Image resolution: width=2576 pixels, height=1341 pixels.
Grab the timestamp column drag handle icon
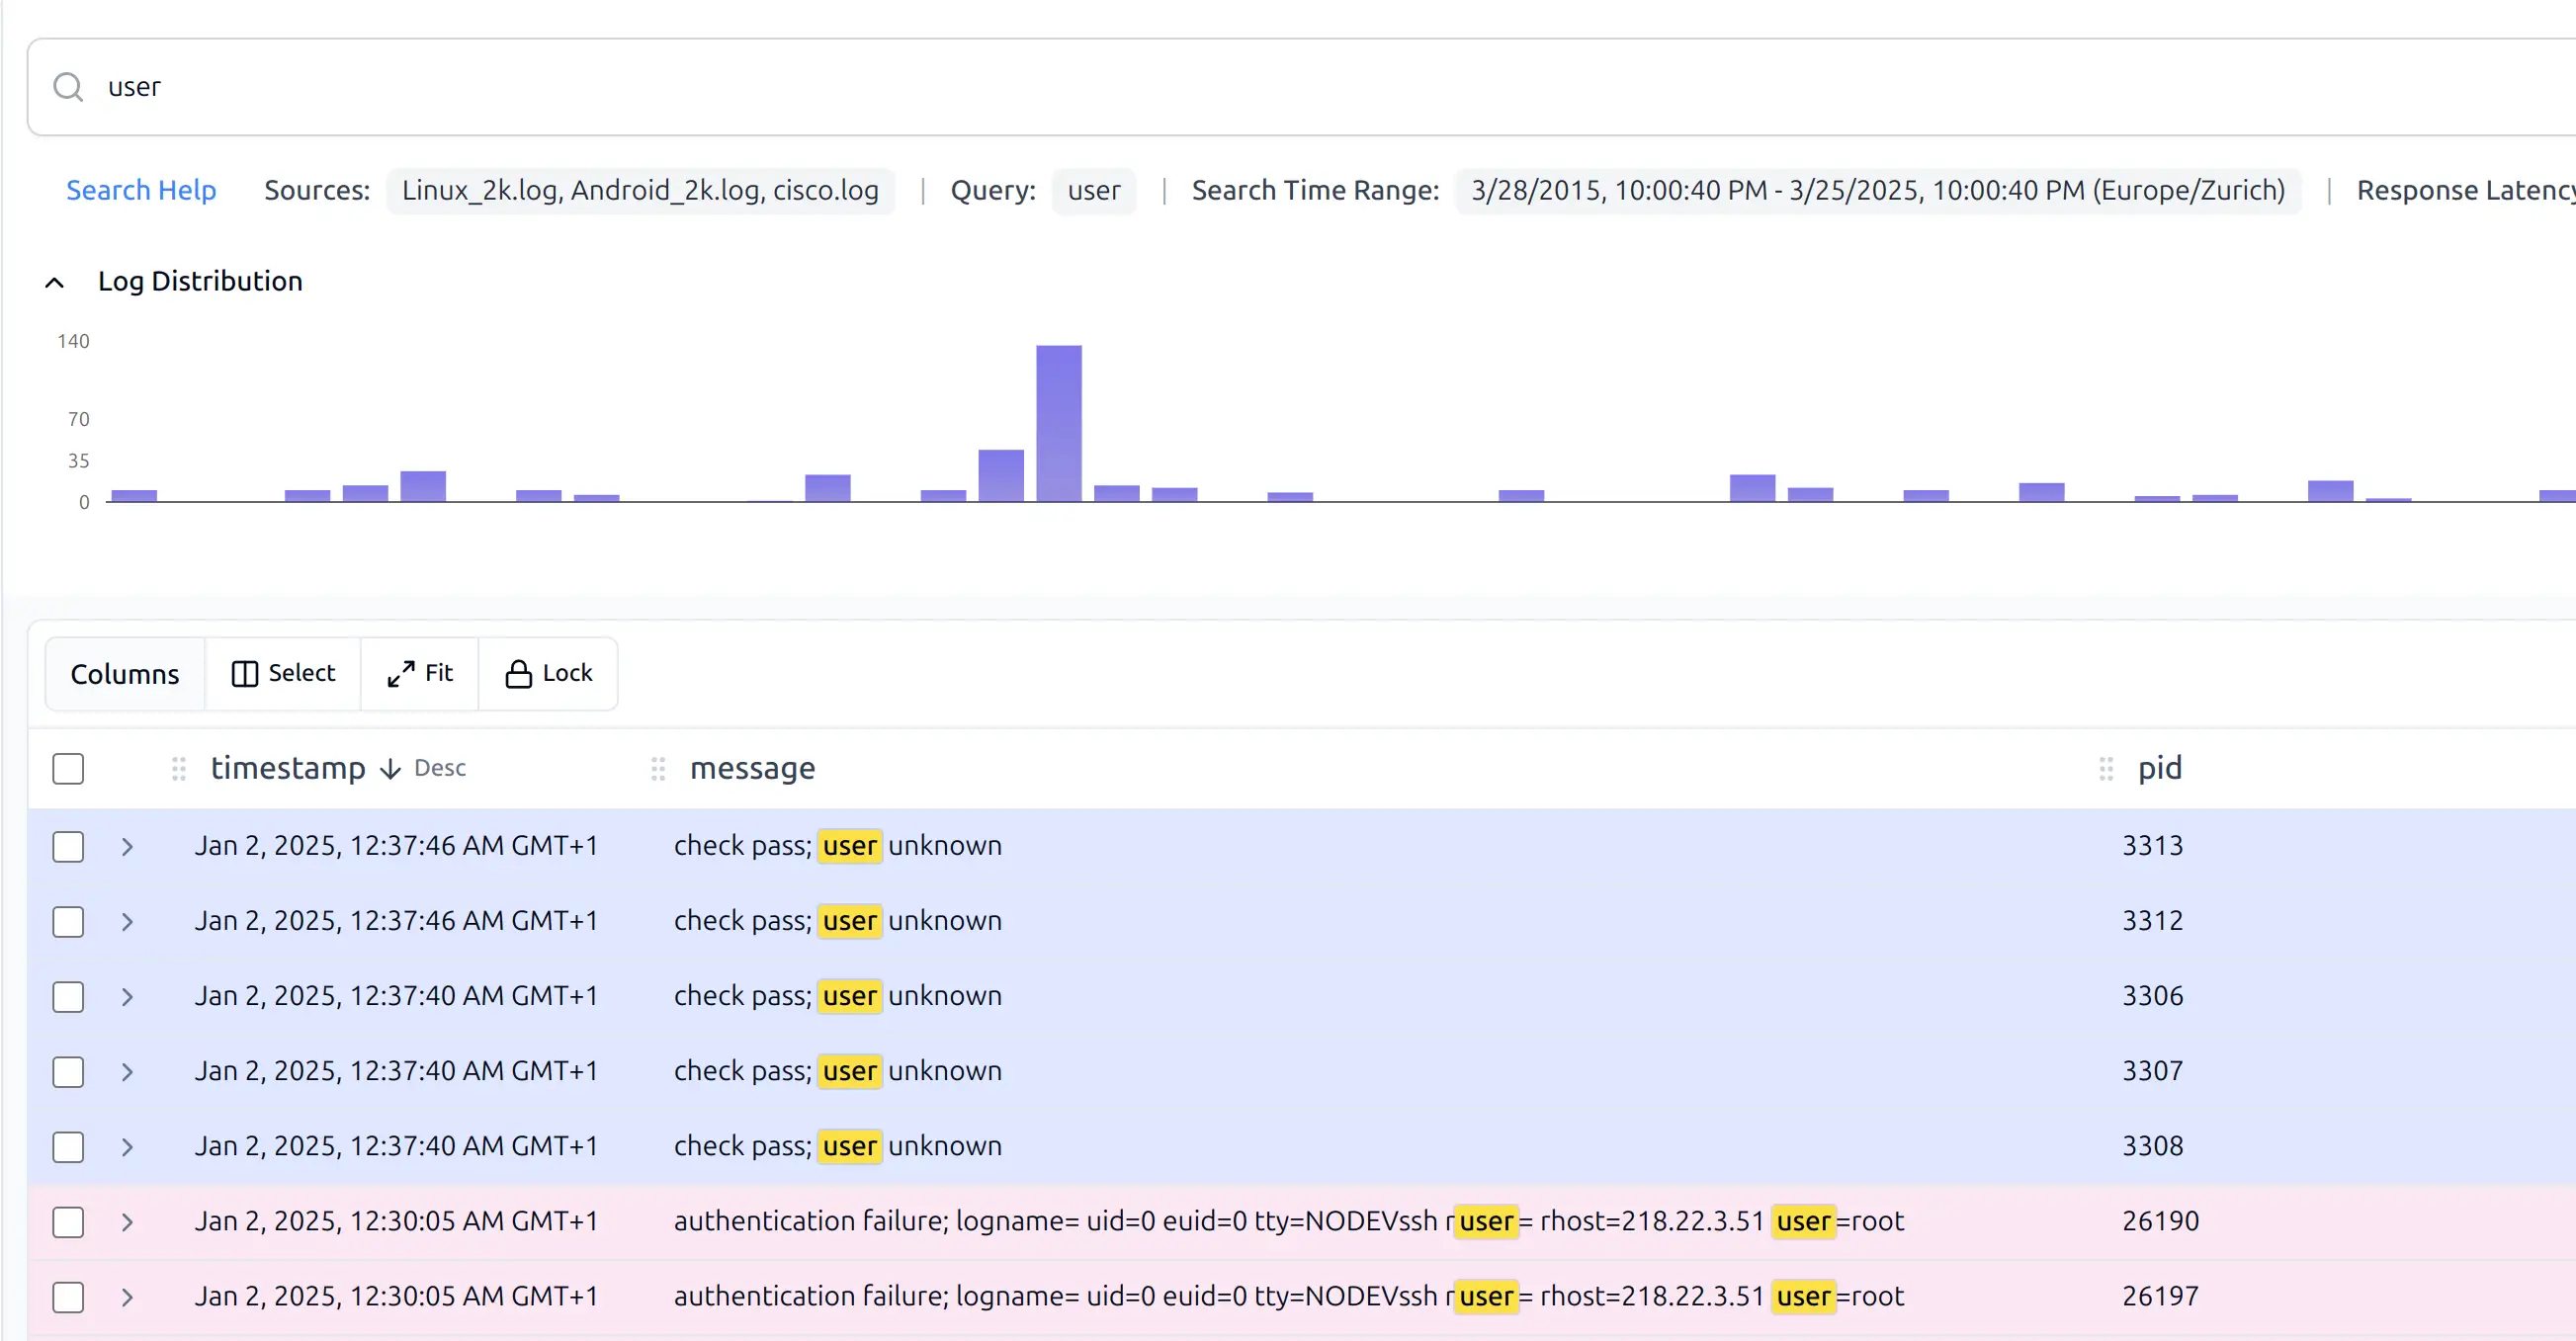coord(179,768)
